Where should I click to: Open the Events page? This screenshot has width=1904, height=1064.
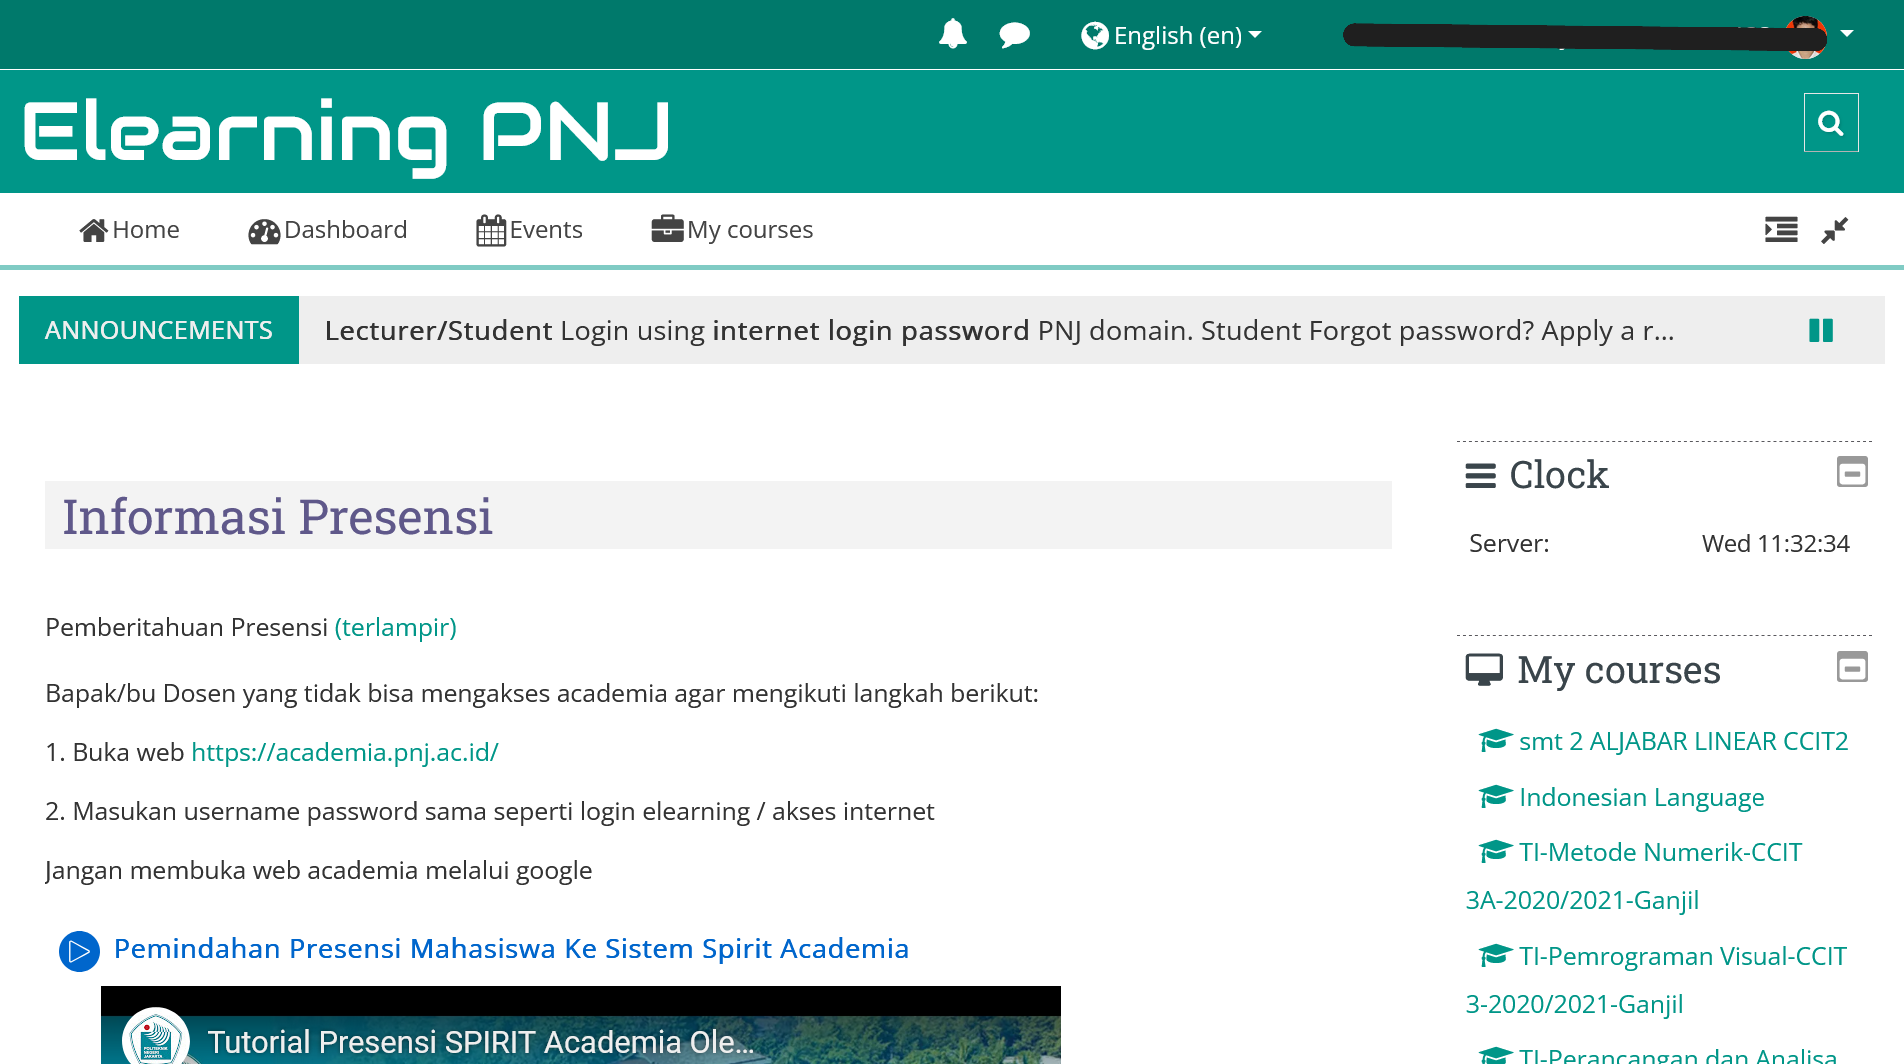coord(546,229)
